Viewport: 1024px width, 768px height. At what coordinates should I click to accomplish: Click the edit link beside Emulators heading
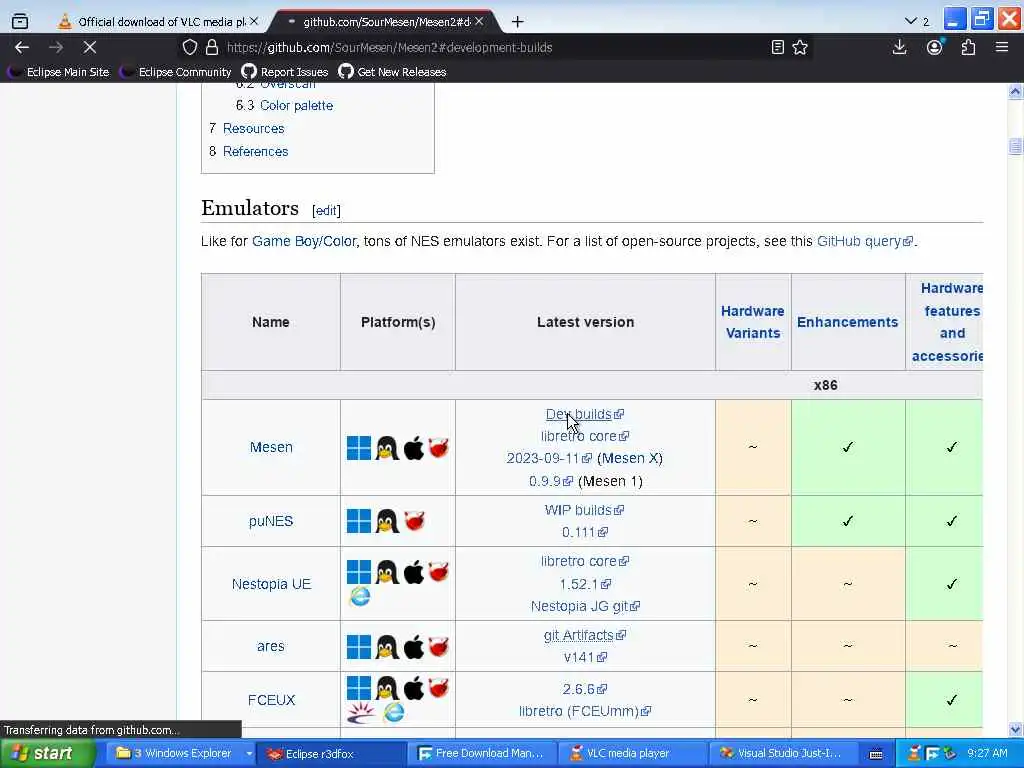326,210
